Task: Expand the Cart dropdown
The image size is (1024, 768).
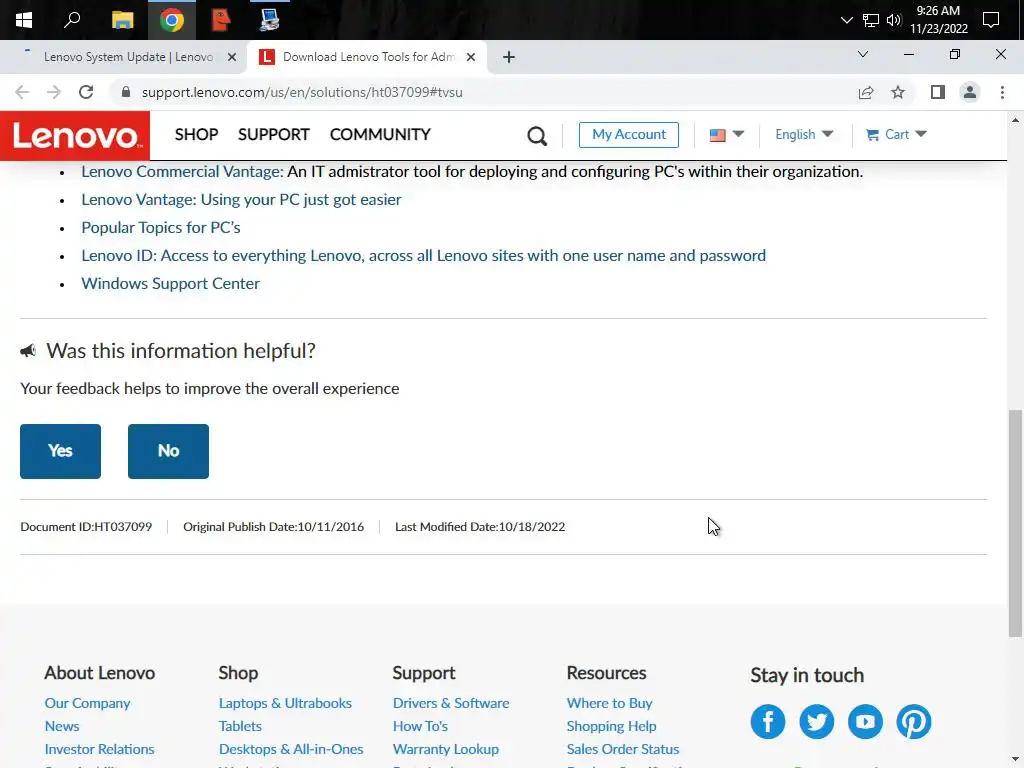Action: (896, 135)
